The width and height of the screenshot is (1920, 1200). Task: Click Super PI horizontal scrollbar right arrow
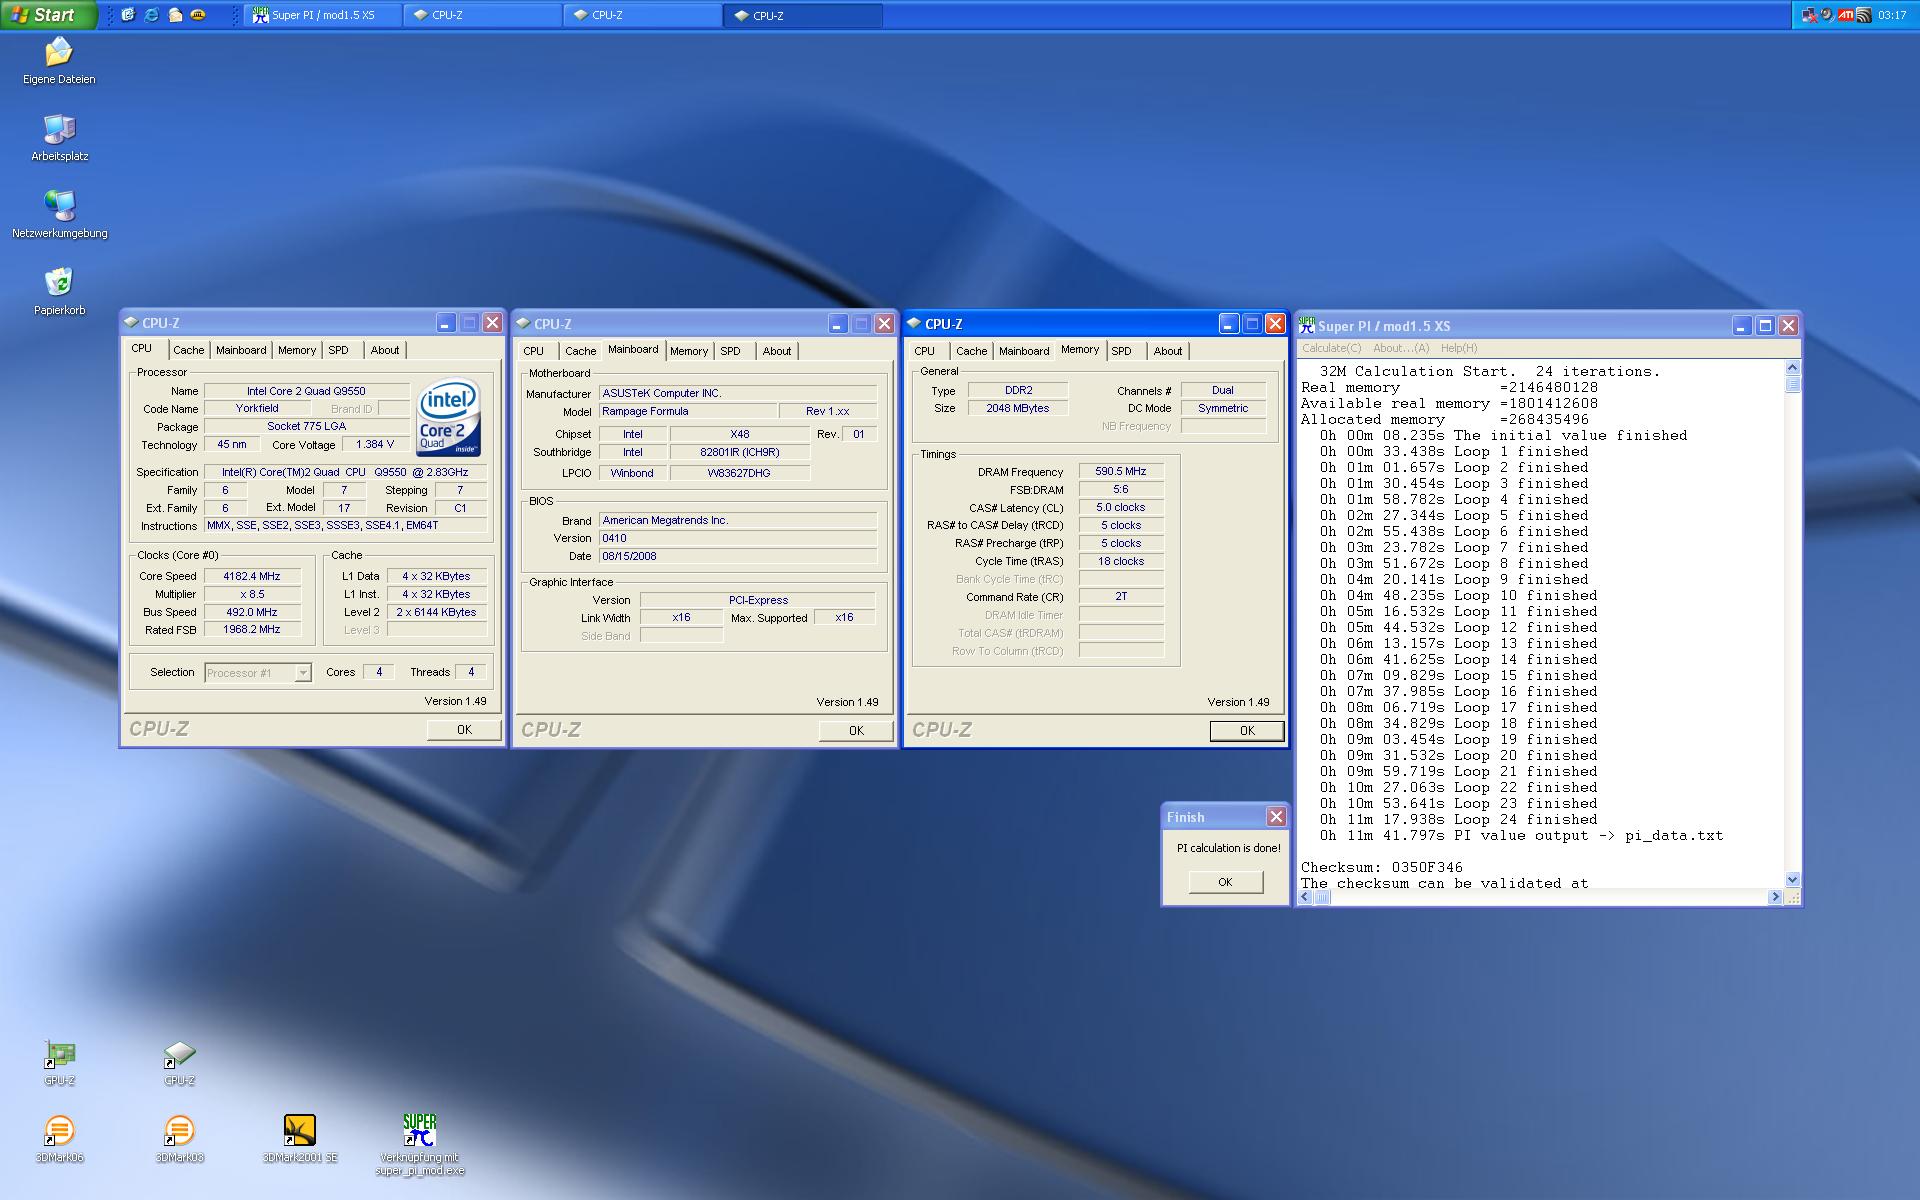(1776, 897)
